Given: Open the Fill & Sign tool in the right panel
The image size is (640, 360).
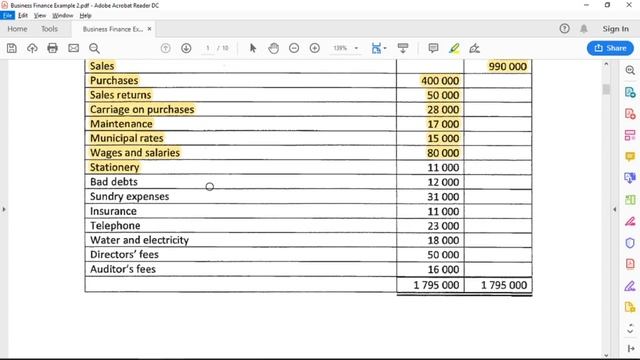Looking at the screenshot, I should 630,286.
